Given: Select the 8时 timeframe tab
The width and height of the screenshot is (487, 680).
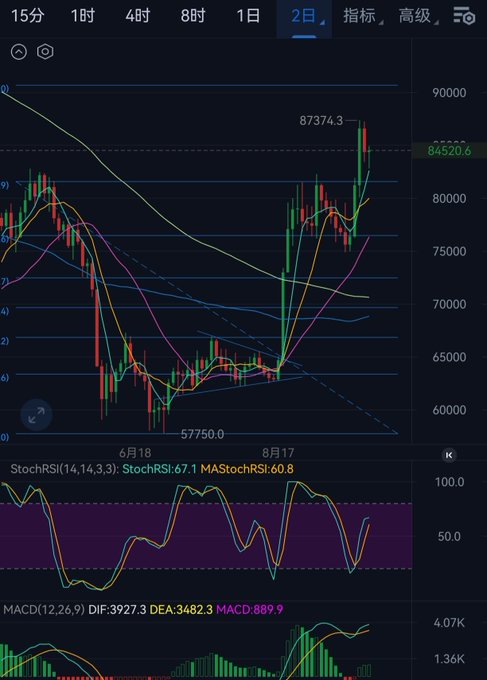Looking at the screenshot, I should coord(193,16).
